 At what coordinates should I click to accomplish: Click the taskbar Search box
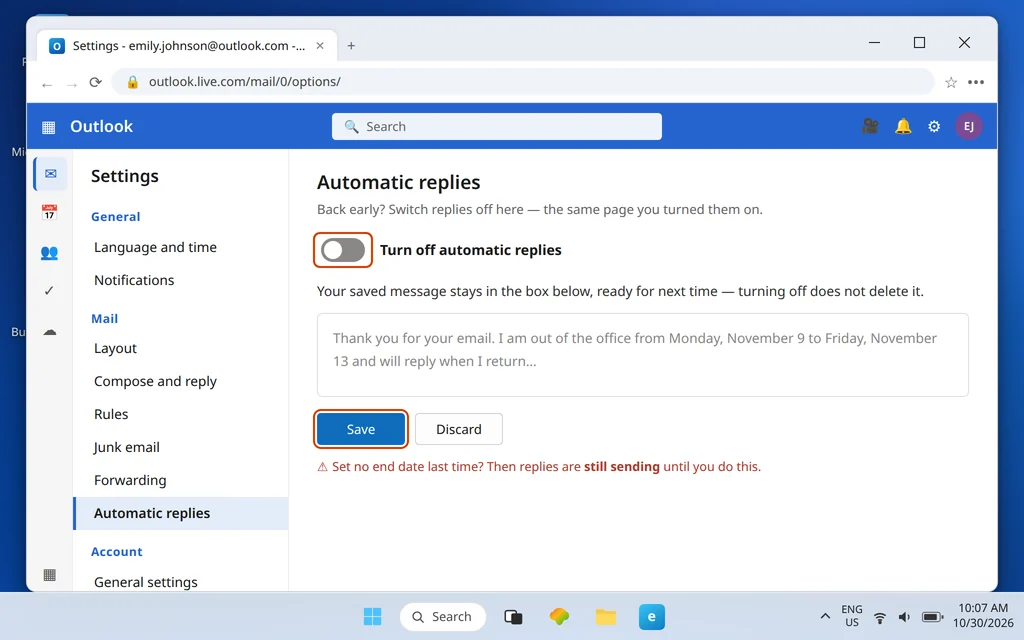click(x=443, y=616)
